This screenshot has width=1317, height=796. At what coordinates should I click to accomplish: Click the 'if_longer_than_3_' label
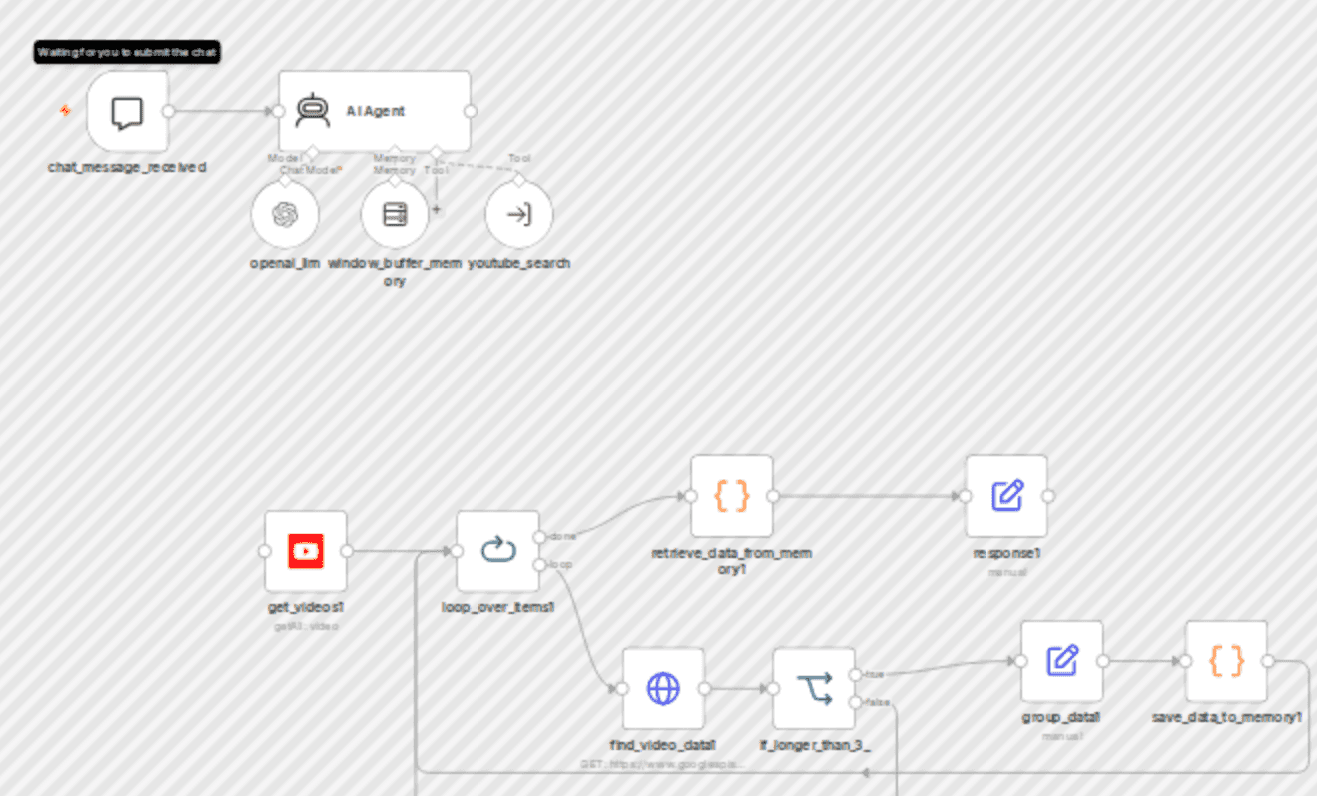(814, 745)
